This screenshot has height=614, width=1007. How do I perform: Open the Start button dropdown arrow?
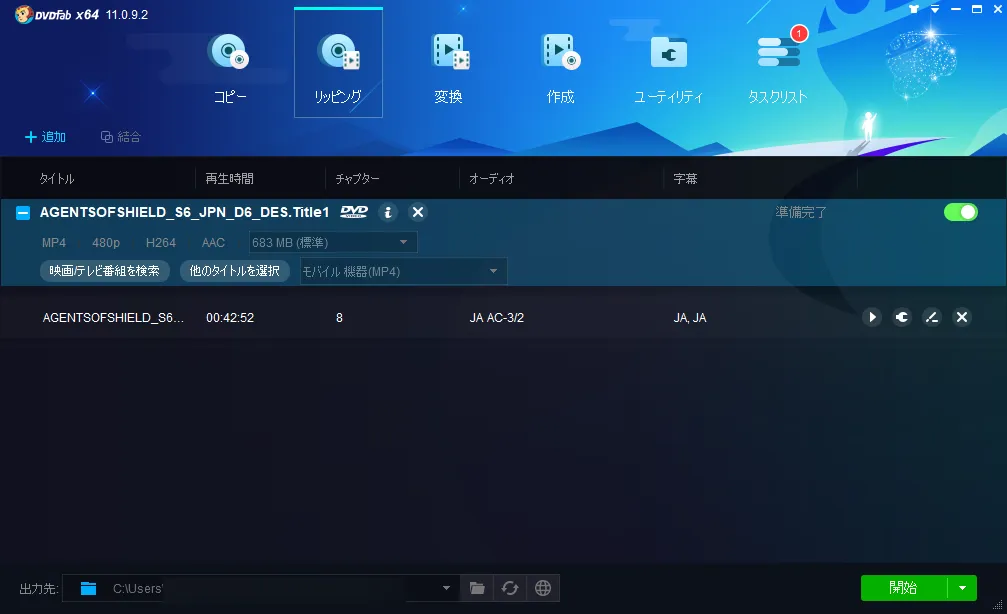coord(962,588)
